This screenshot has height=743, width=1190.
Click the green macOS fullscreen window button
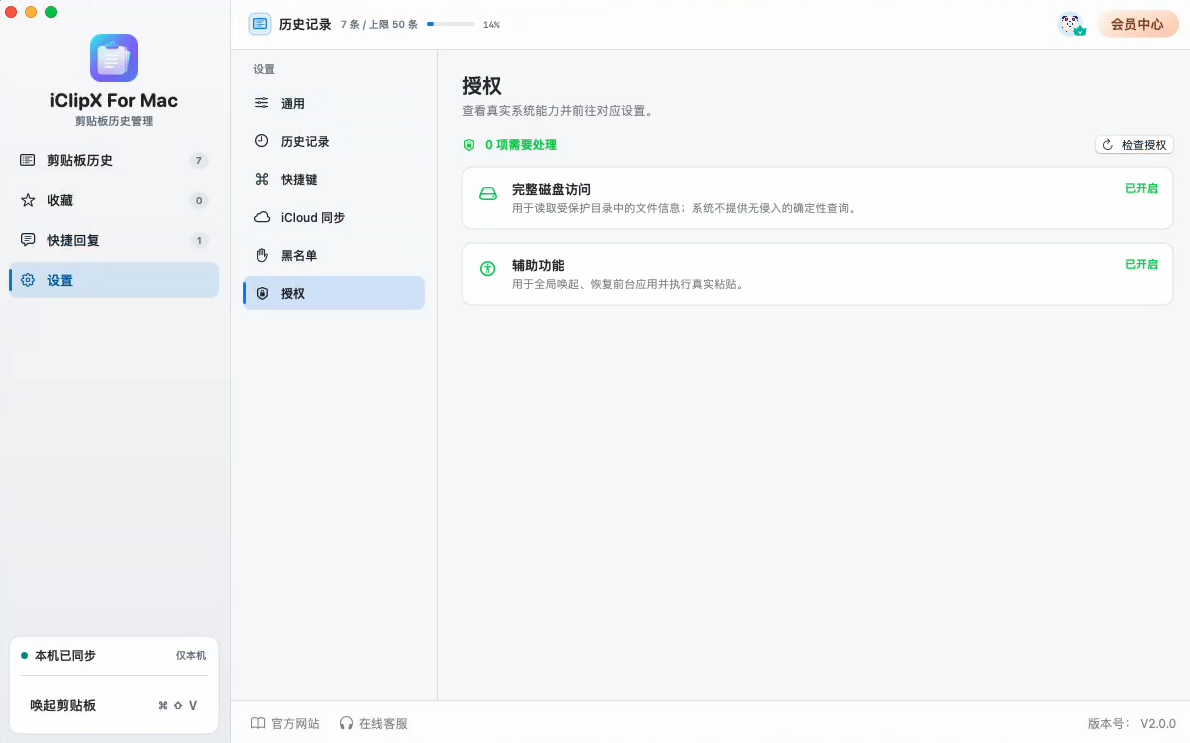pyautogui.click(x=51, y=12)
